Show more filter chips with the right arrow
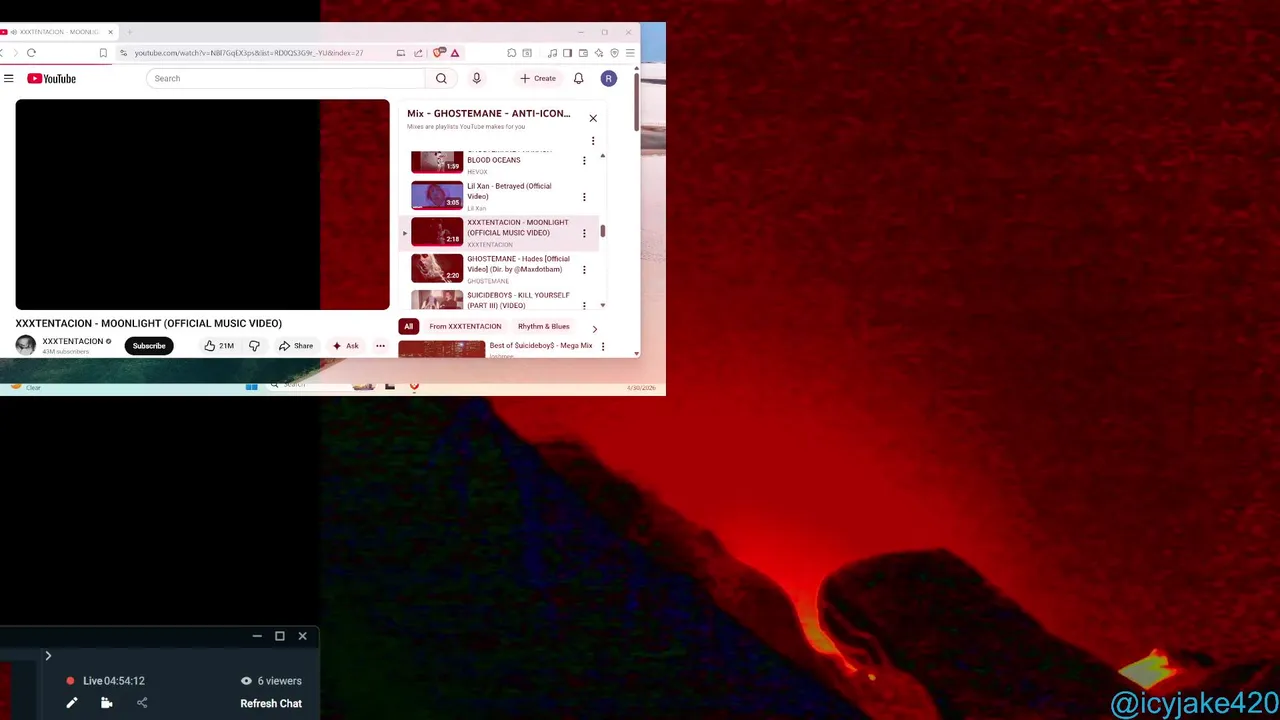The height and width of the screenshot is (720, 1280). click(x=594, y=328)
